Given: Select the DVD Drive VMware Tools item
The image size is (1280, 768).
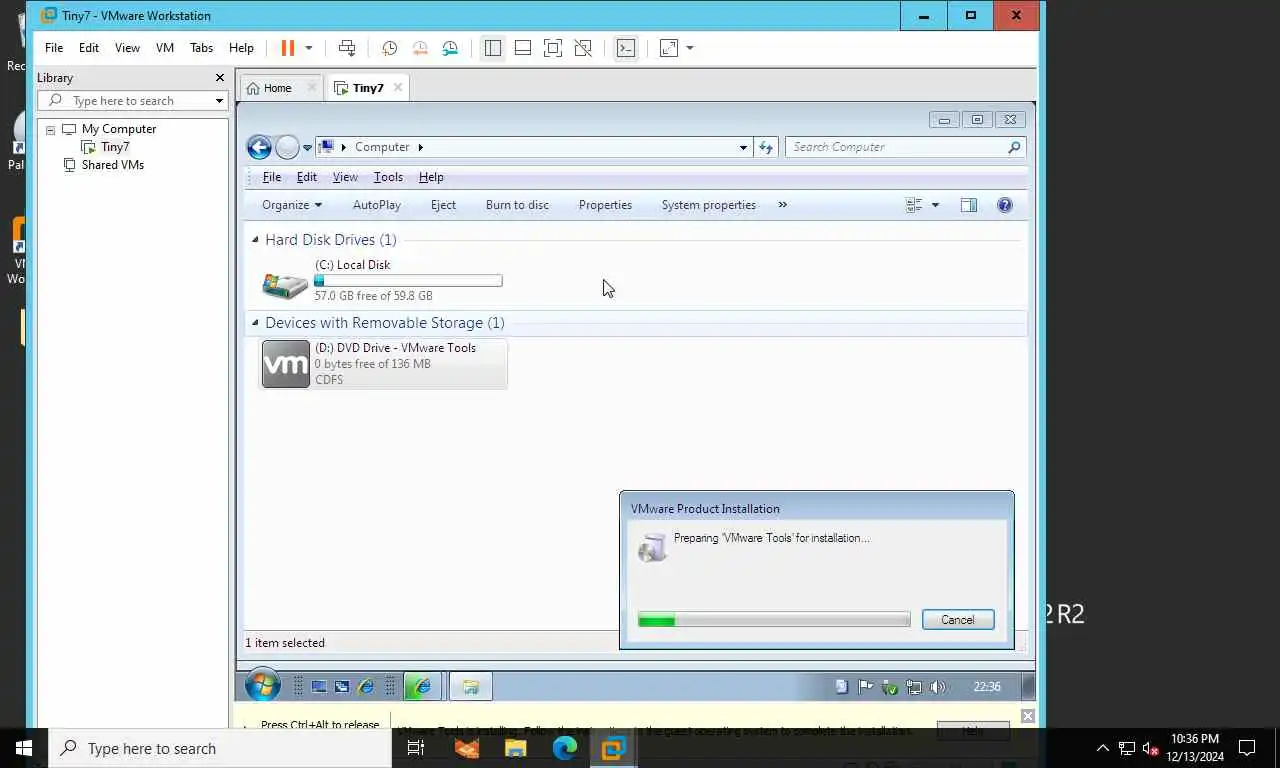Looking at the screenshot, I should (x=384, y=364).
